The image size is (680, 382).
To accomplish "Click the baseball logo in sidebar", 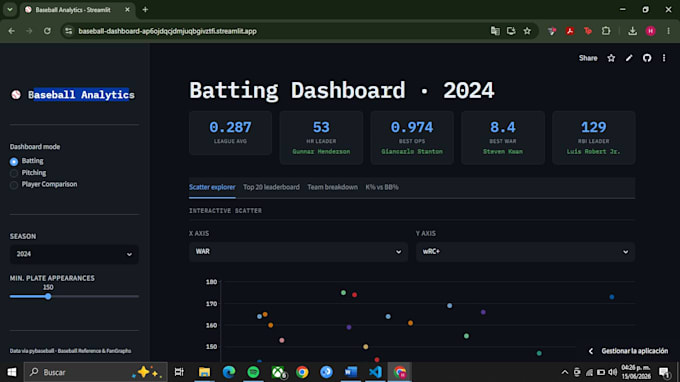I will (x=16, y=95).
